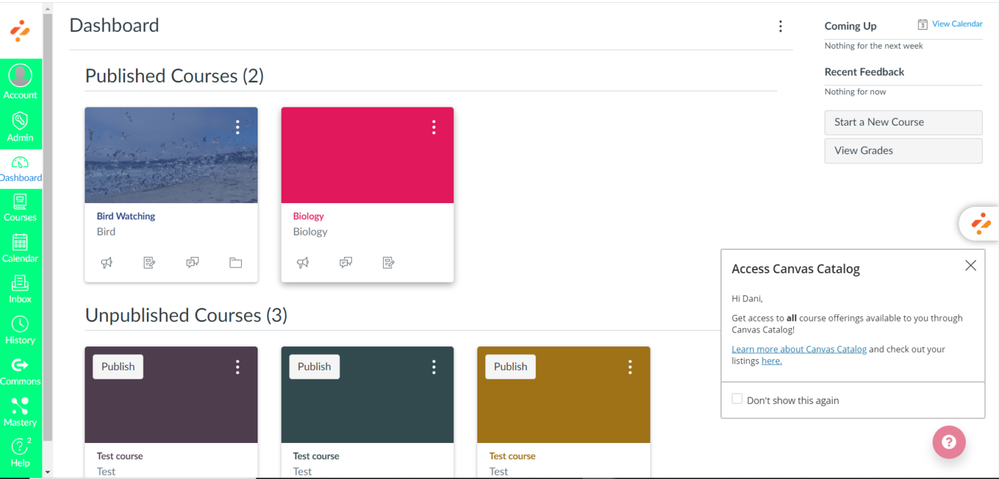The width and height of the screenshot is (999, 479).
Task: Open Bird Watching card options menu
Action: [x=237, y=127]
